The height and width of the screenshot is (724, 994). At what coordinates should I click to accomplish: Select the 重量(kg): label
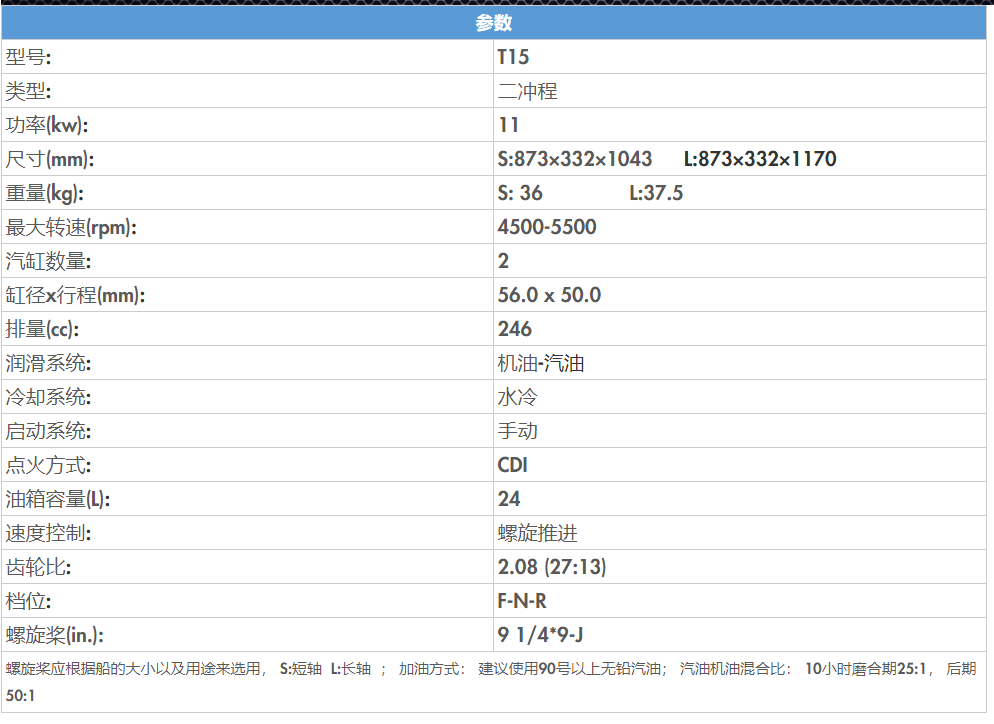click(44, 193)
